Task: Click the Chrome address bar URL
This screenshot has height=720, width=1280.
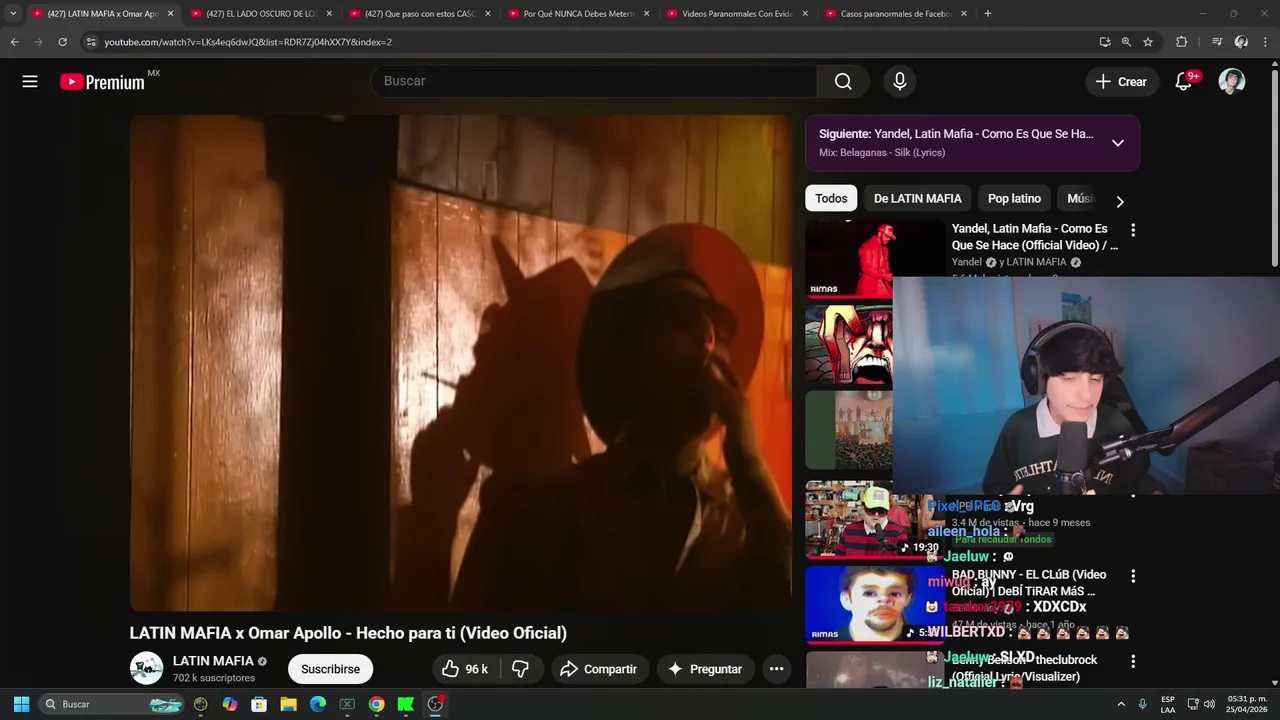Action: click(x=248, y=42)
